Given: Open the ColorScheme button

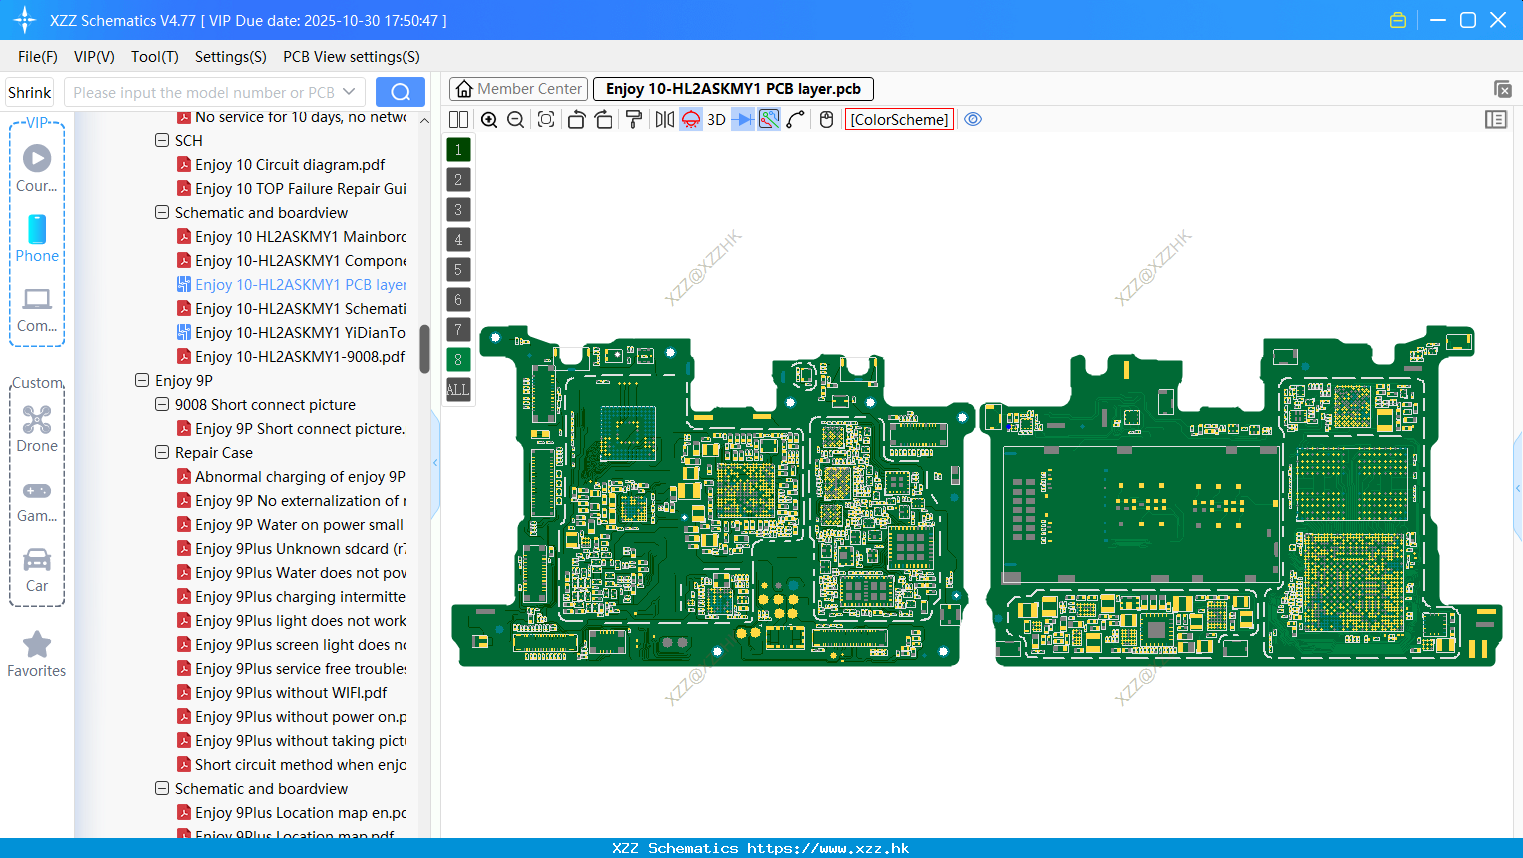Looking at the screenshot, I should 899,119.
